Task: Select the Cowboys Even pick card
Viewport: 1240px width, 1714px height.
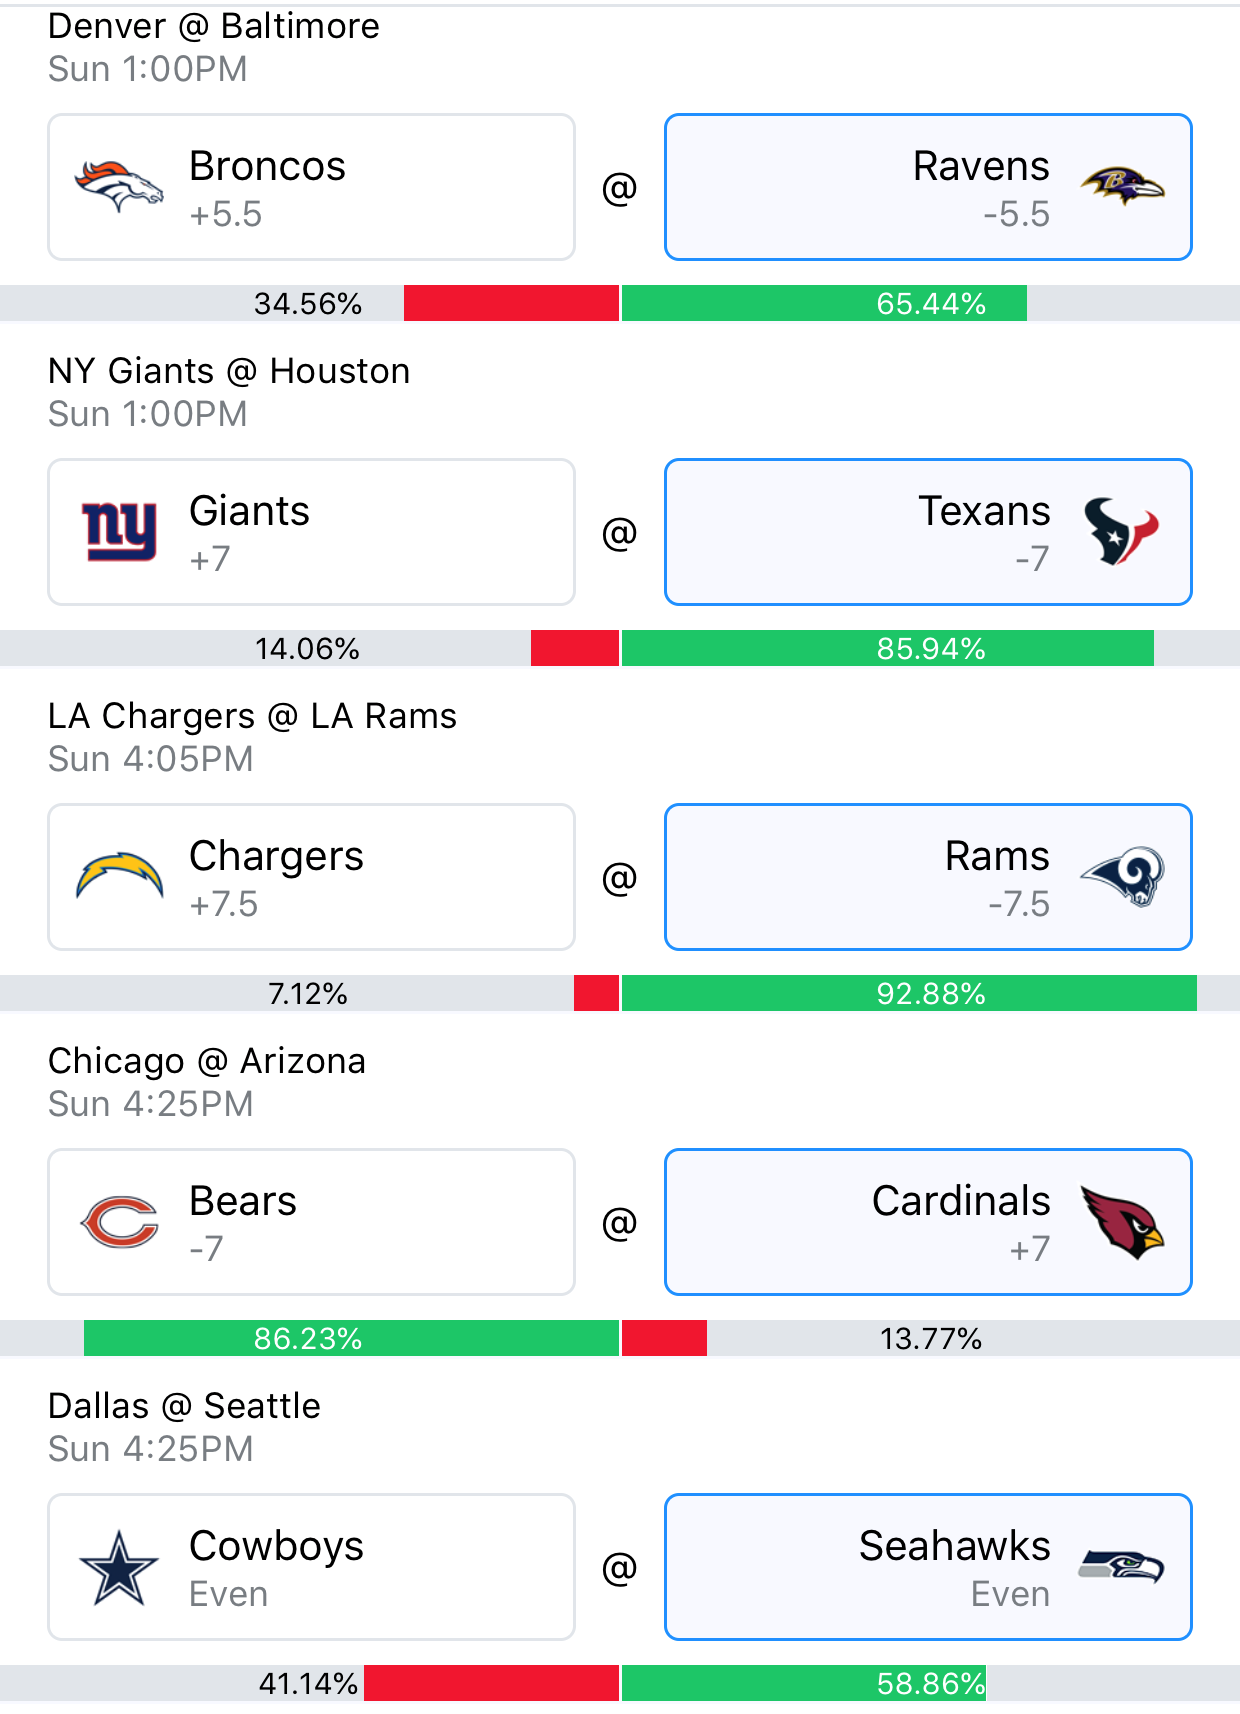Action: click(311, 1567)
